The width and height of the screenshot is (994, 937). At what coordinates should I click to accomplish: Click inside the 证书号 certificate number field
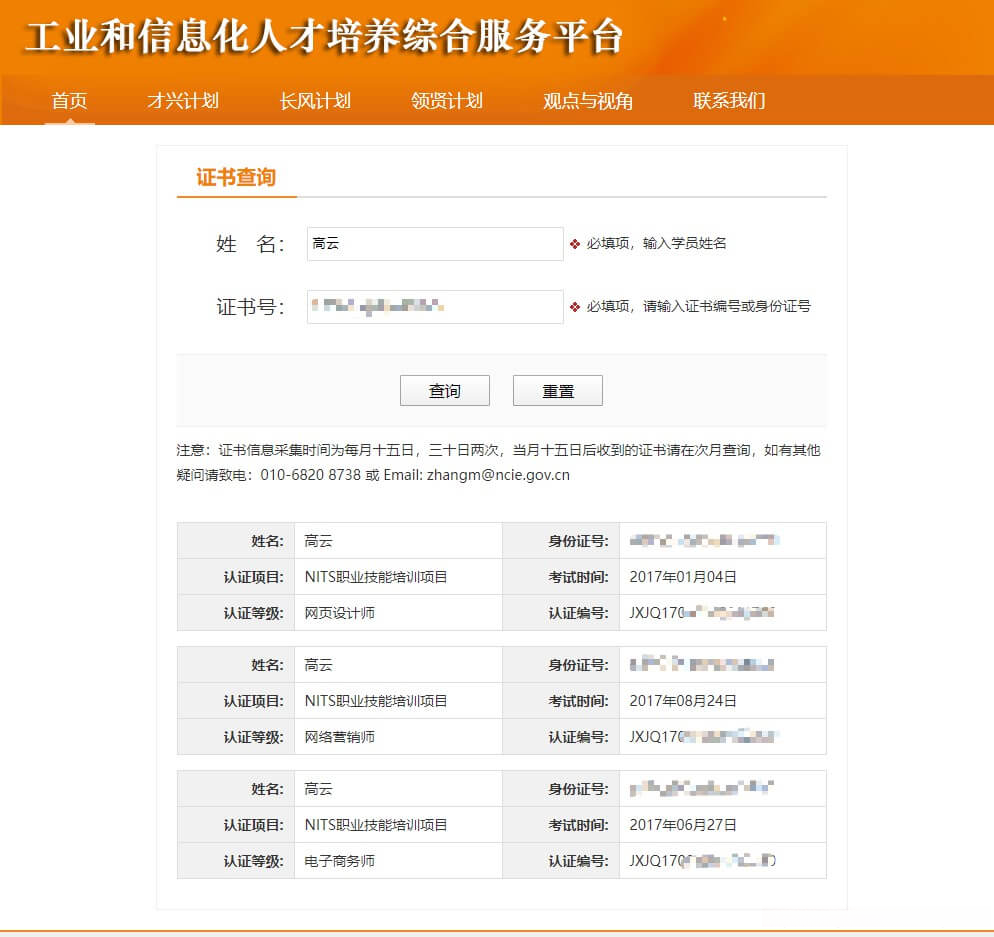point(434,307)
